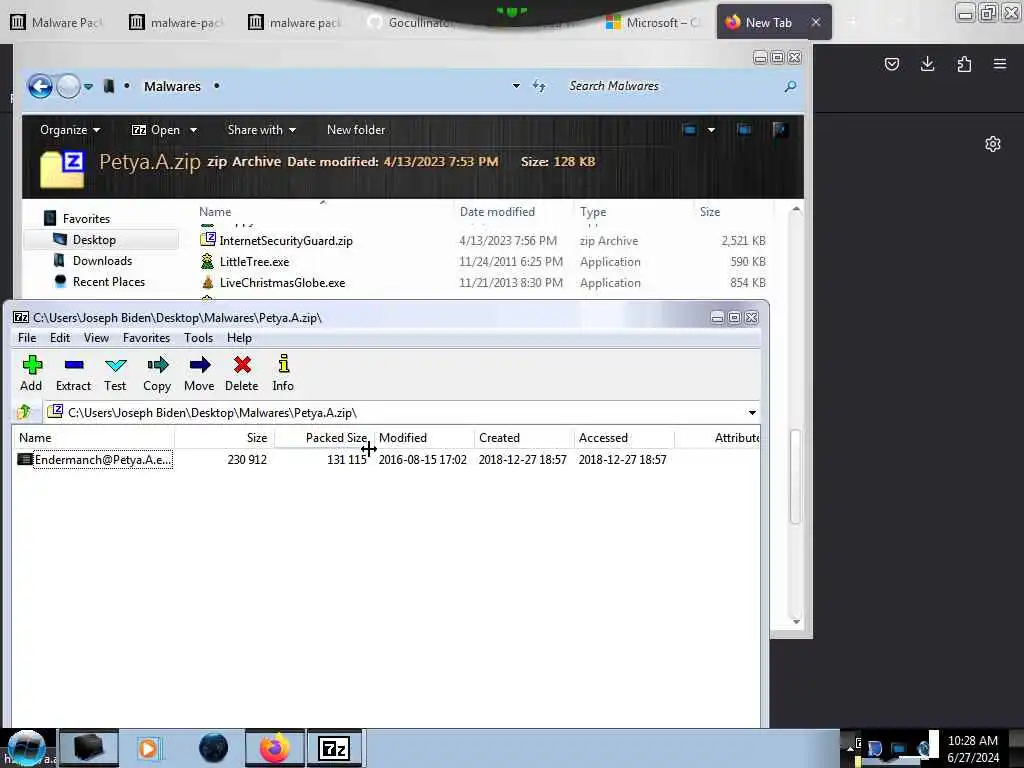The width and height of the screenshot is (1024, 768).
Task: Refresh the Malwares folder view
Action: tap(539, 86)
